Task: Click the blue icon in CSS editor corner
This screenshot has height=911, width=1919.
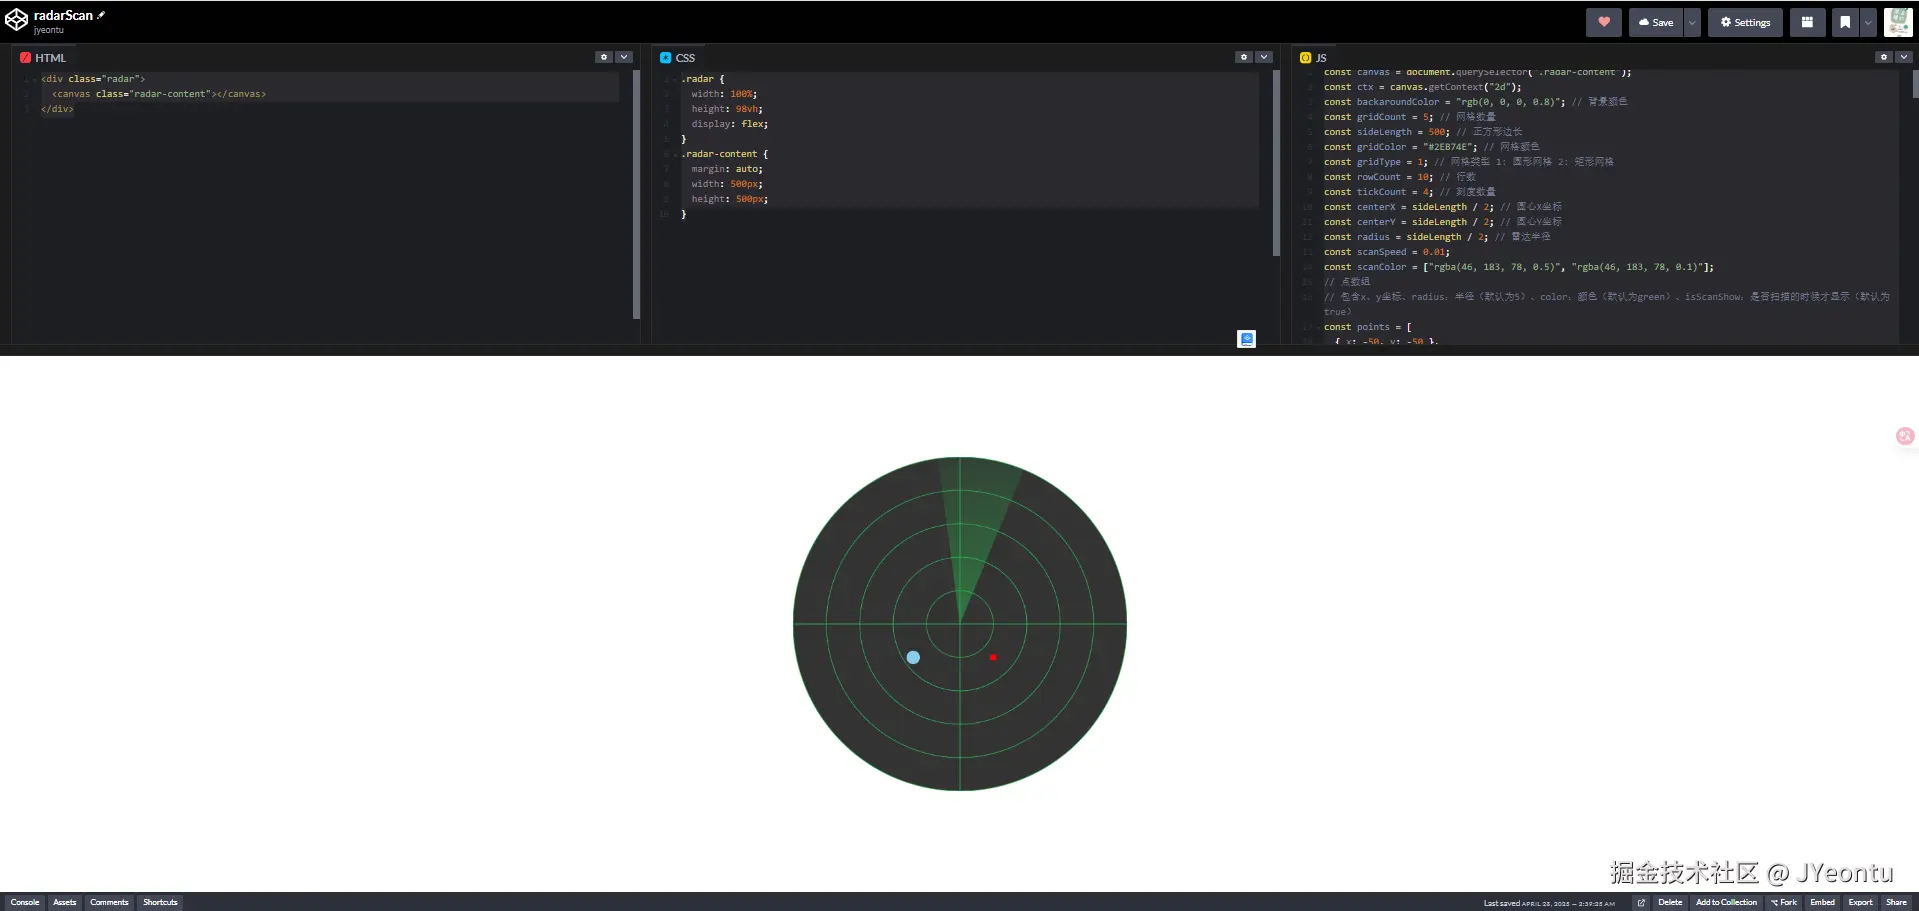Action: pos(1246,339)
